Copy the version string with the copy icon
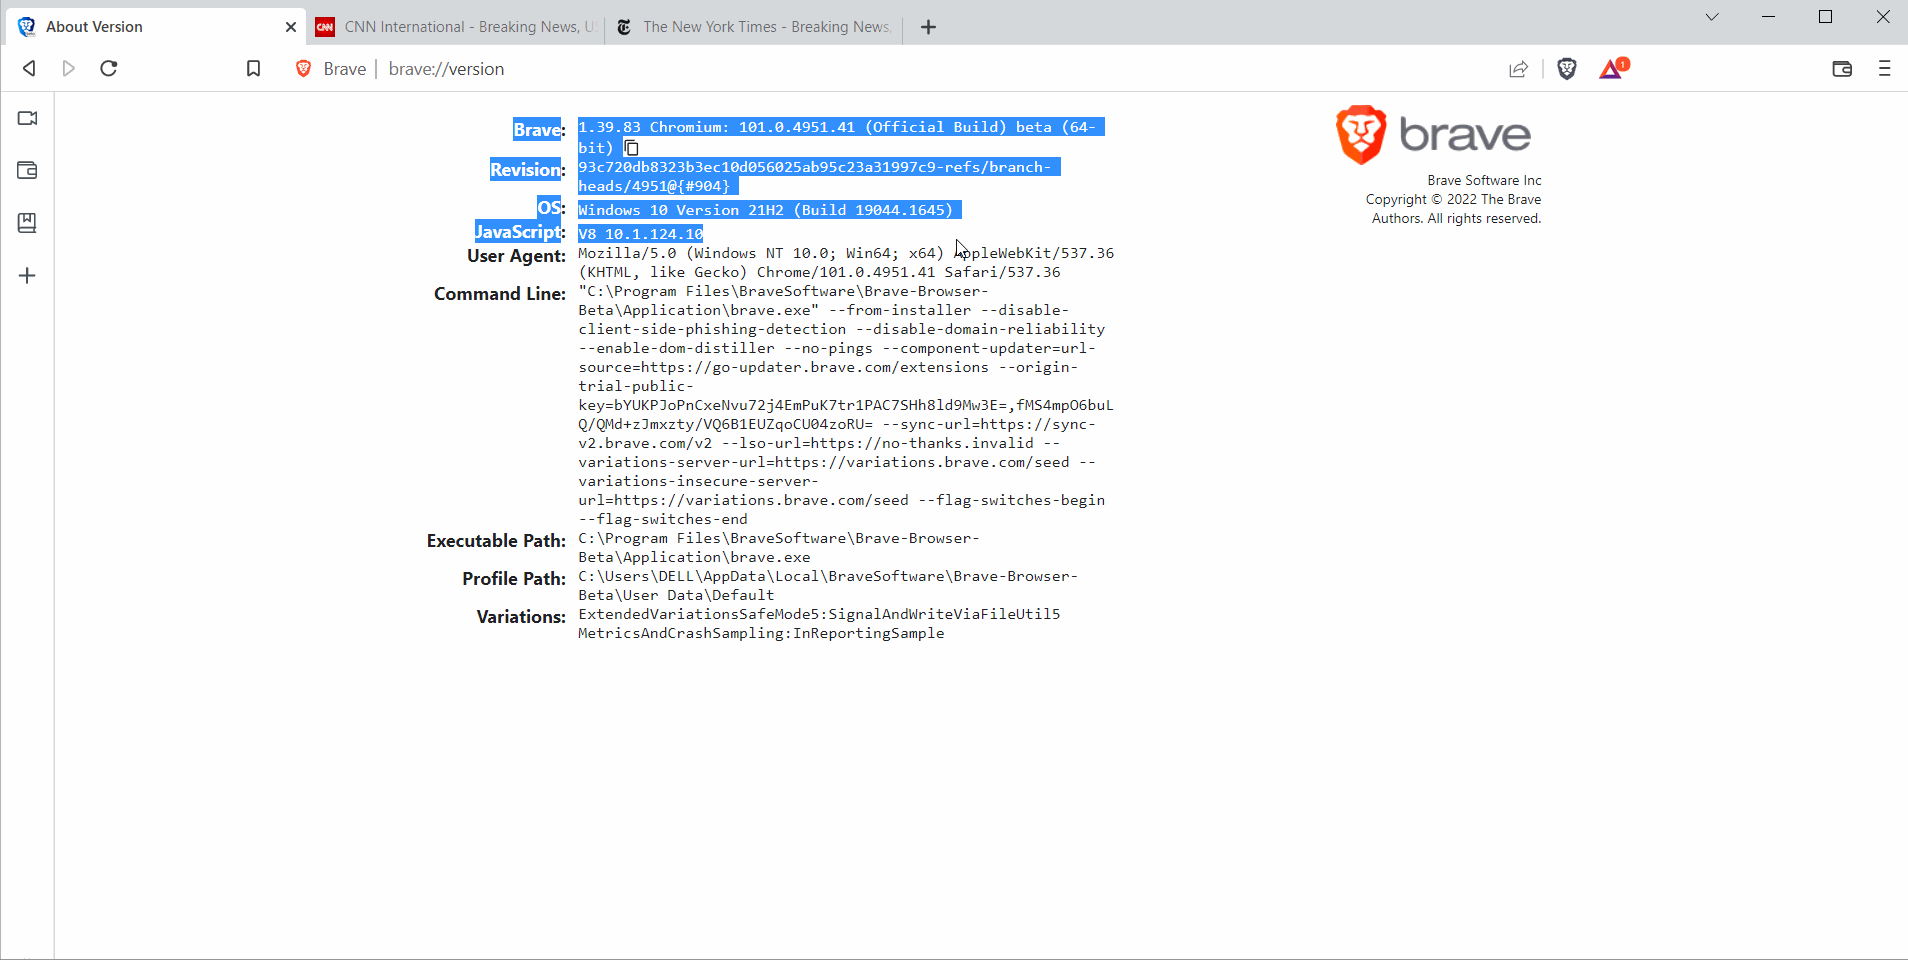This screenshot has height=960, width=1908. (x=631, y=147)
